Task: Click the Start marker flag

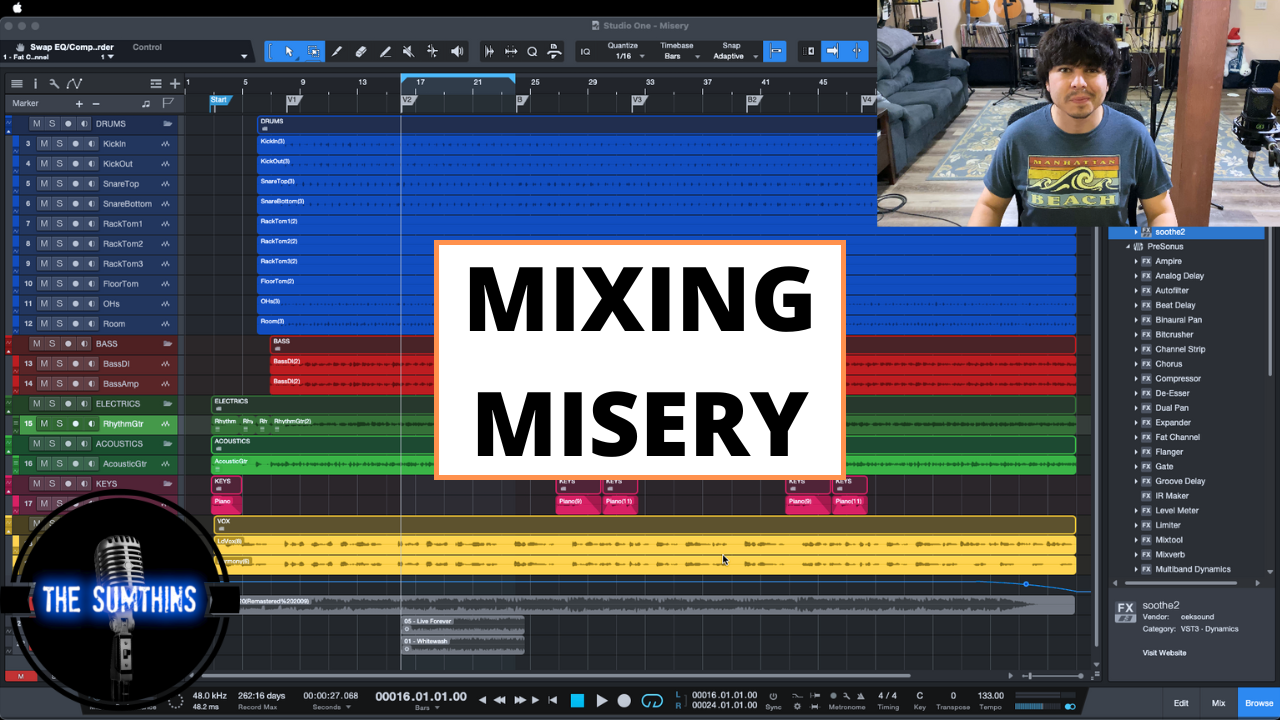Action: pos(219,100)
